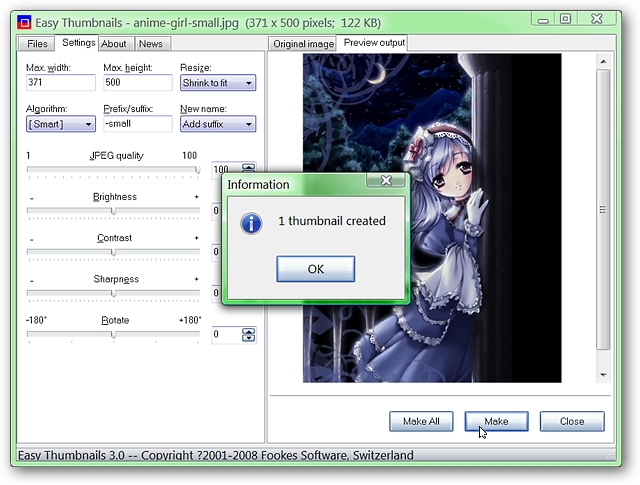Close the Information dialog with X

tap(386, 180)
